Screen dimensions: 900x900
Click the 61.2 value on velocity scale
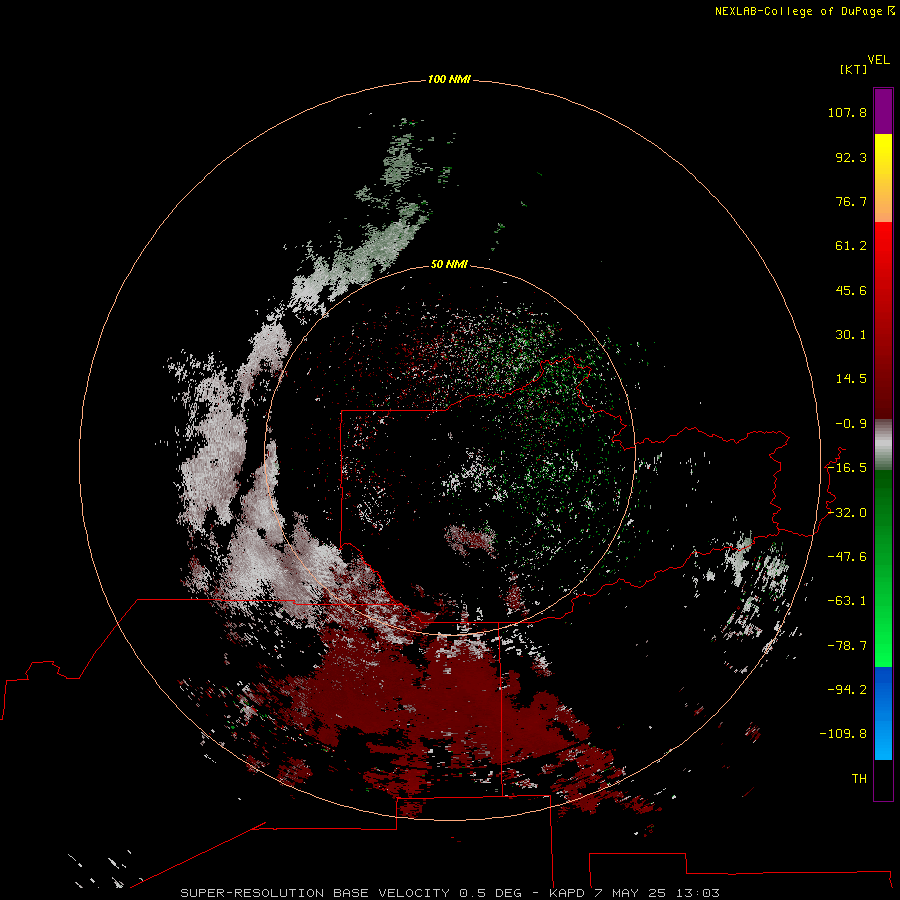coord(851,246)
